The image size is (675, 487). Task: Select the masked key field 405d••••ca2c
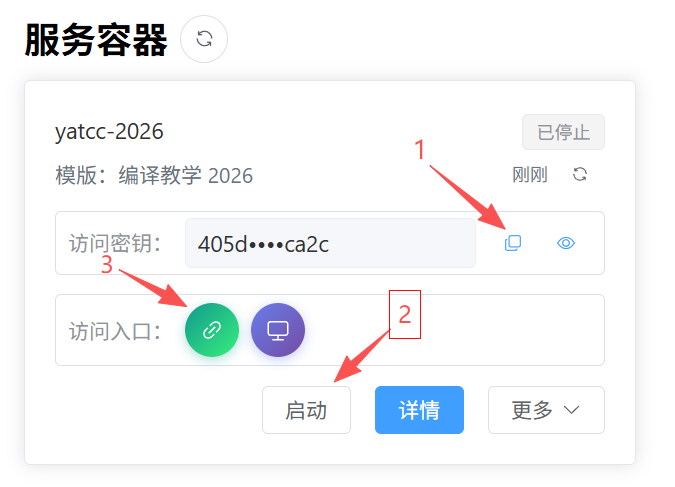[330, 243]
